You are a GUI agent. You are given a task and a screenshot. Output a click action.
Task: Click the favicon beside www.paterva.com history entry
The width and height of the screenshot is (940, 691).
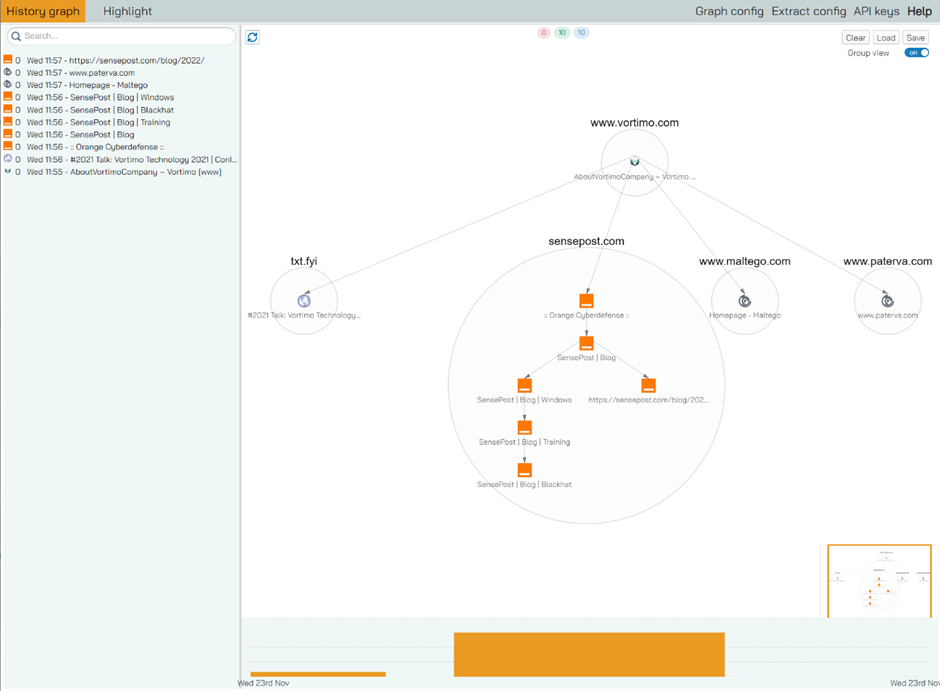(x=8, y=72)
